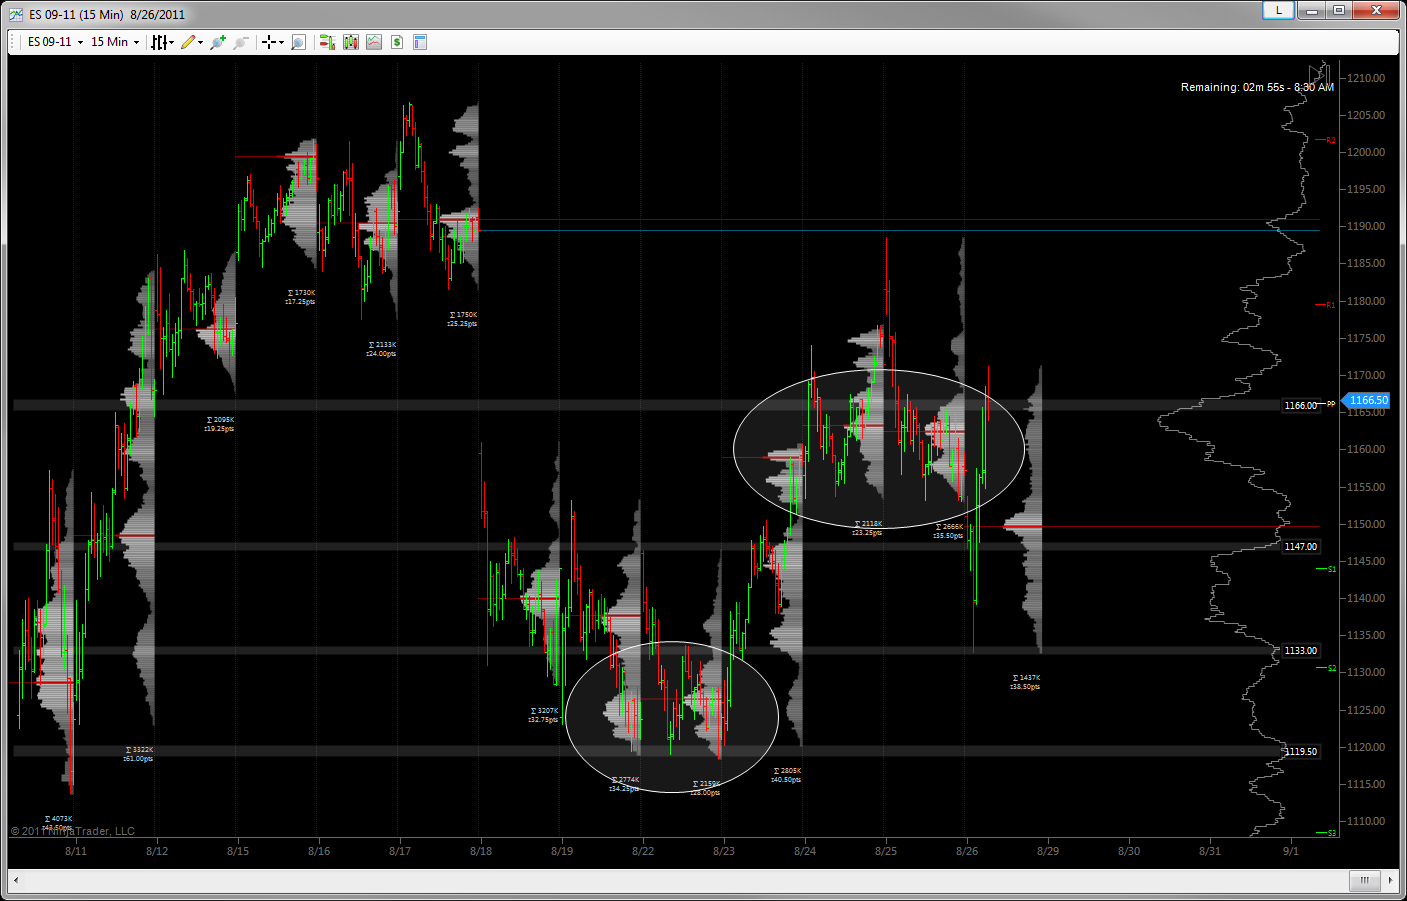Click the L link button in title bar
1407x901 pixels.
point(1279,10)
